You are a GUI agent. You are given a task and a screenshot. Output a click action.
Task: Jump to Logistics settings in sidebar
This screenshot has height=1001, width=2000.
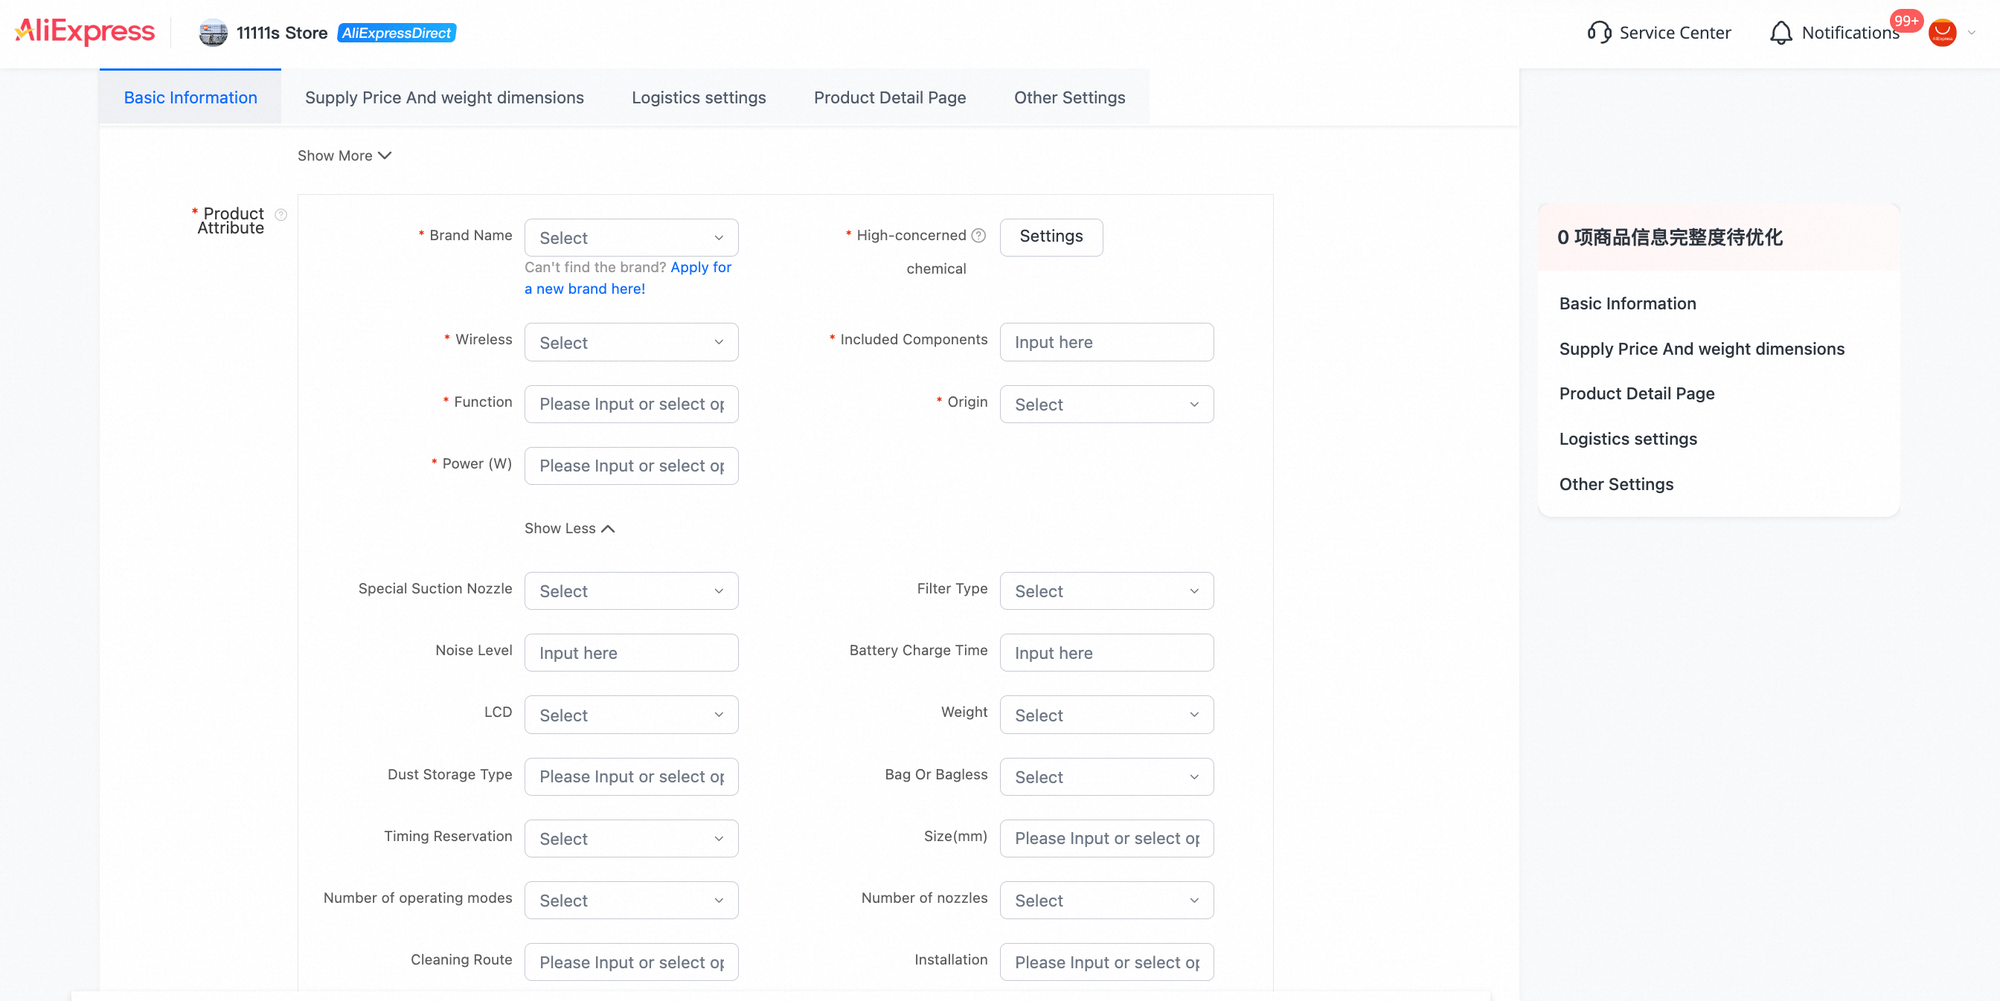click(x=1628, y=439)
